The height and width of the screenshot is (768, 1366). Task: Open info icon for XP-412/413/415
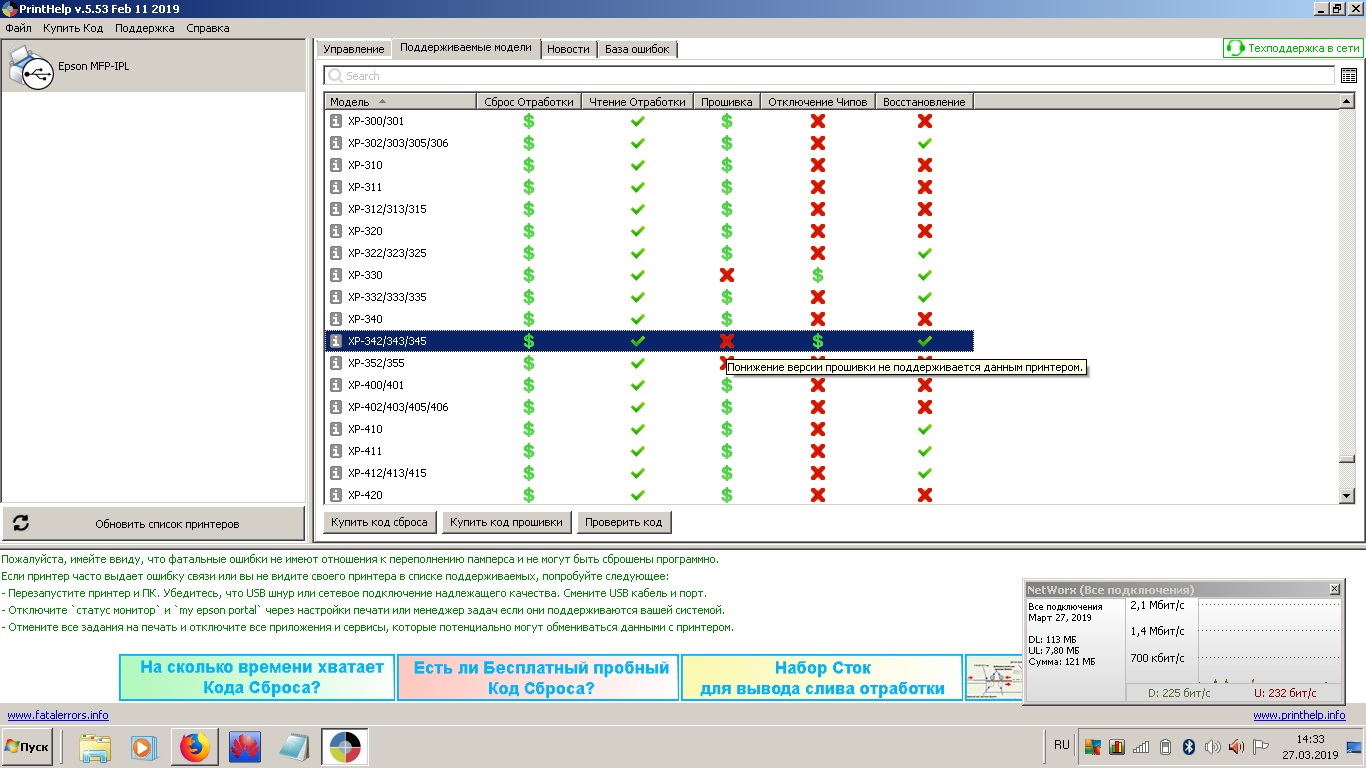pos(336,473)
